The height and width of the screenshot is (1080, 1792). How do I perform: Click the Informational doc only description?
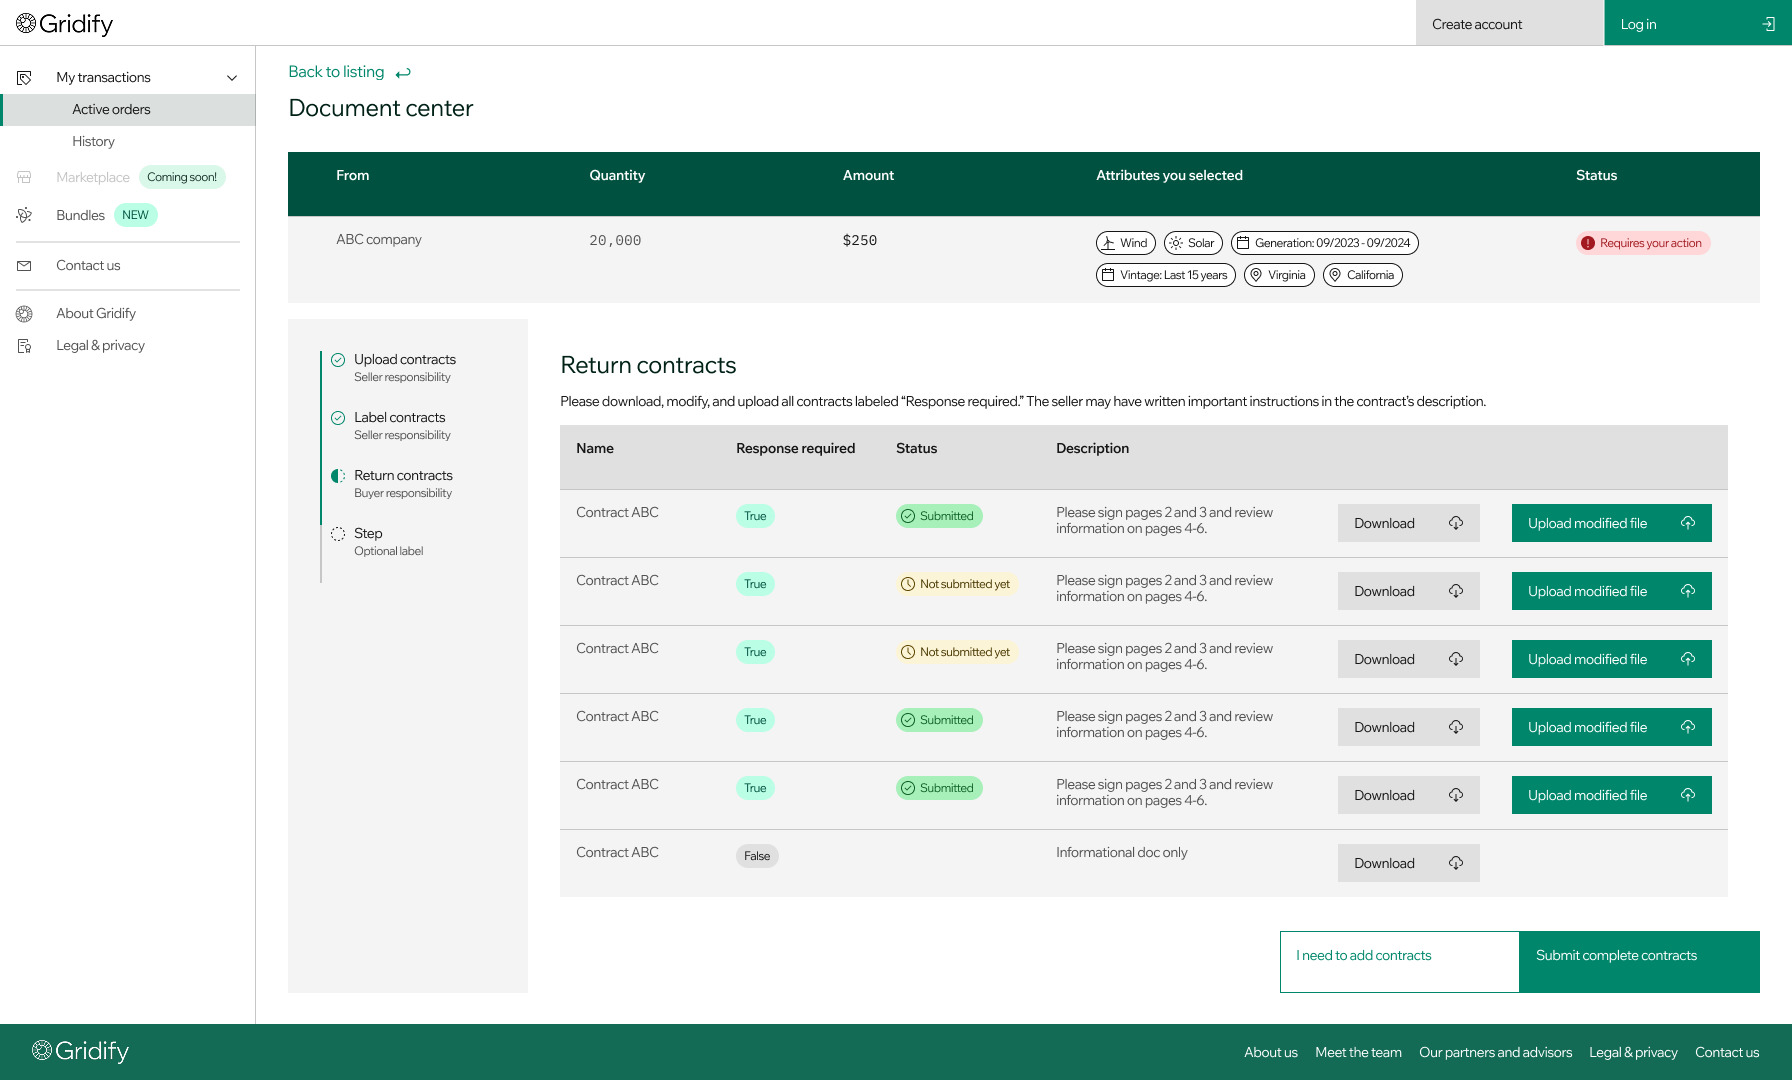pyautogui.click(x=1121, y=852)
